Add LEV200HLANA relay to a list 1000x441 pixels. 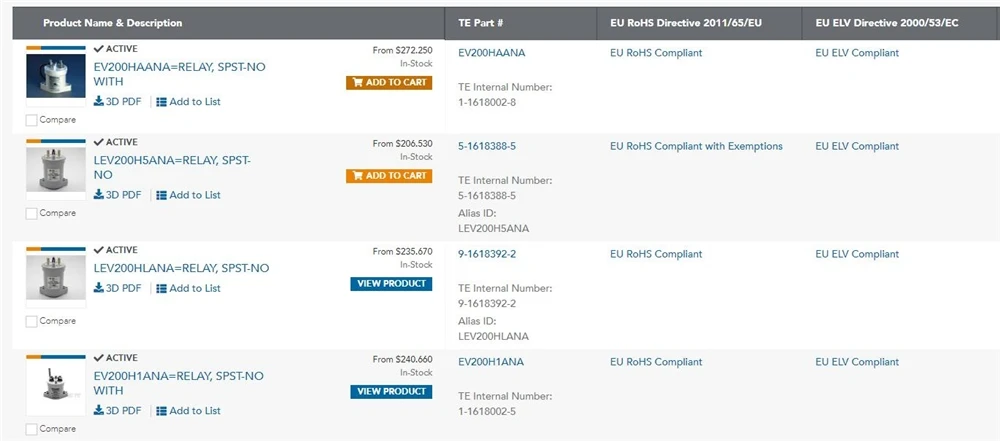tap(188, 288)
